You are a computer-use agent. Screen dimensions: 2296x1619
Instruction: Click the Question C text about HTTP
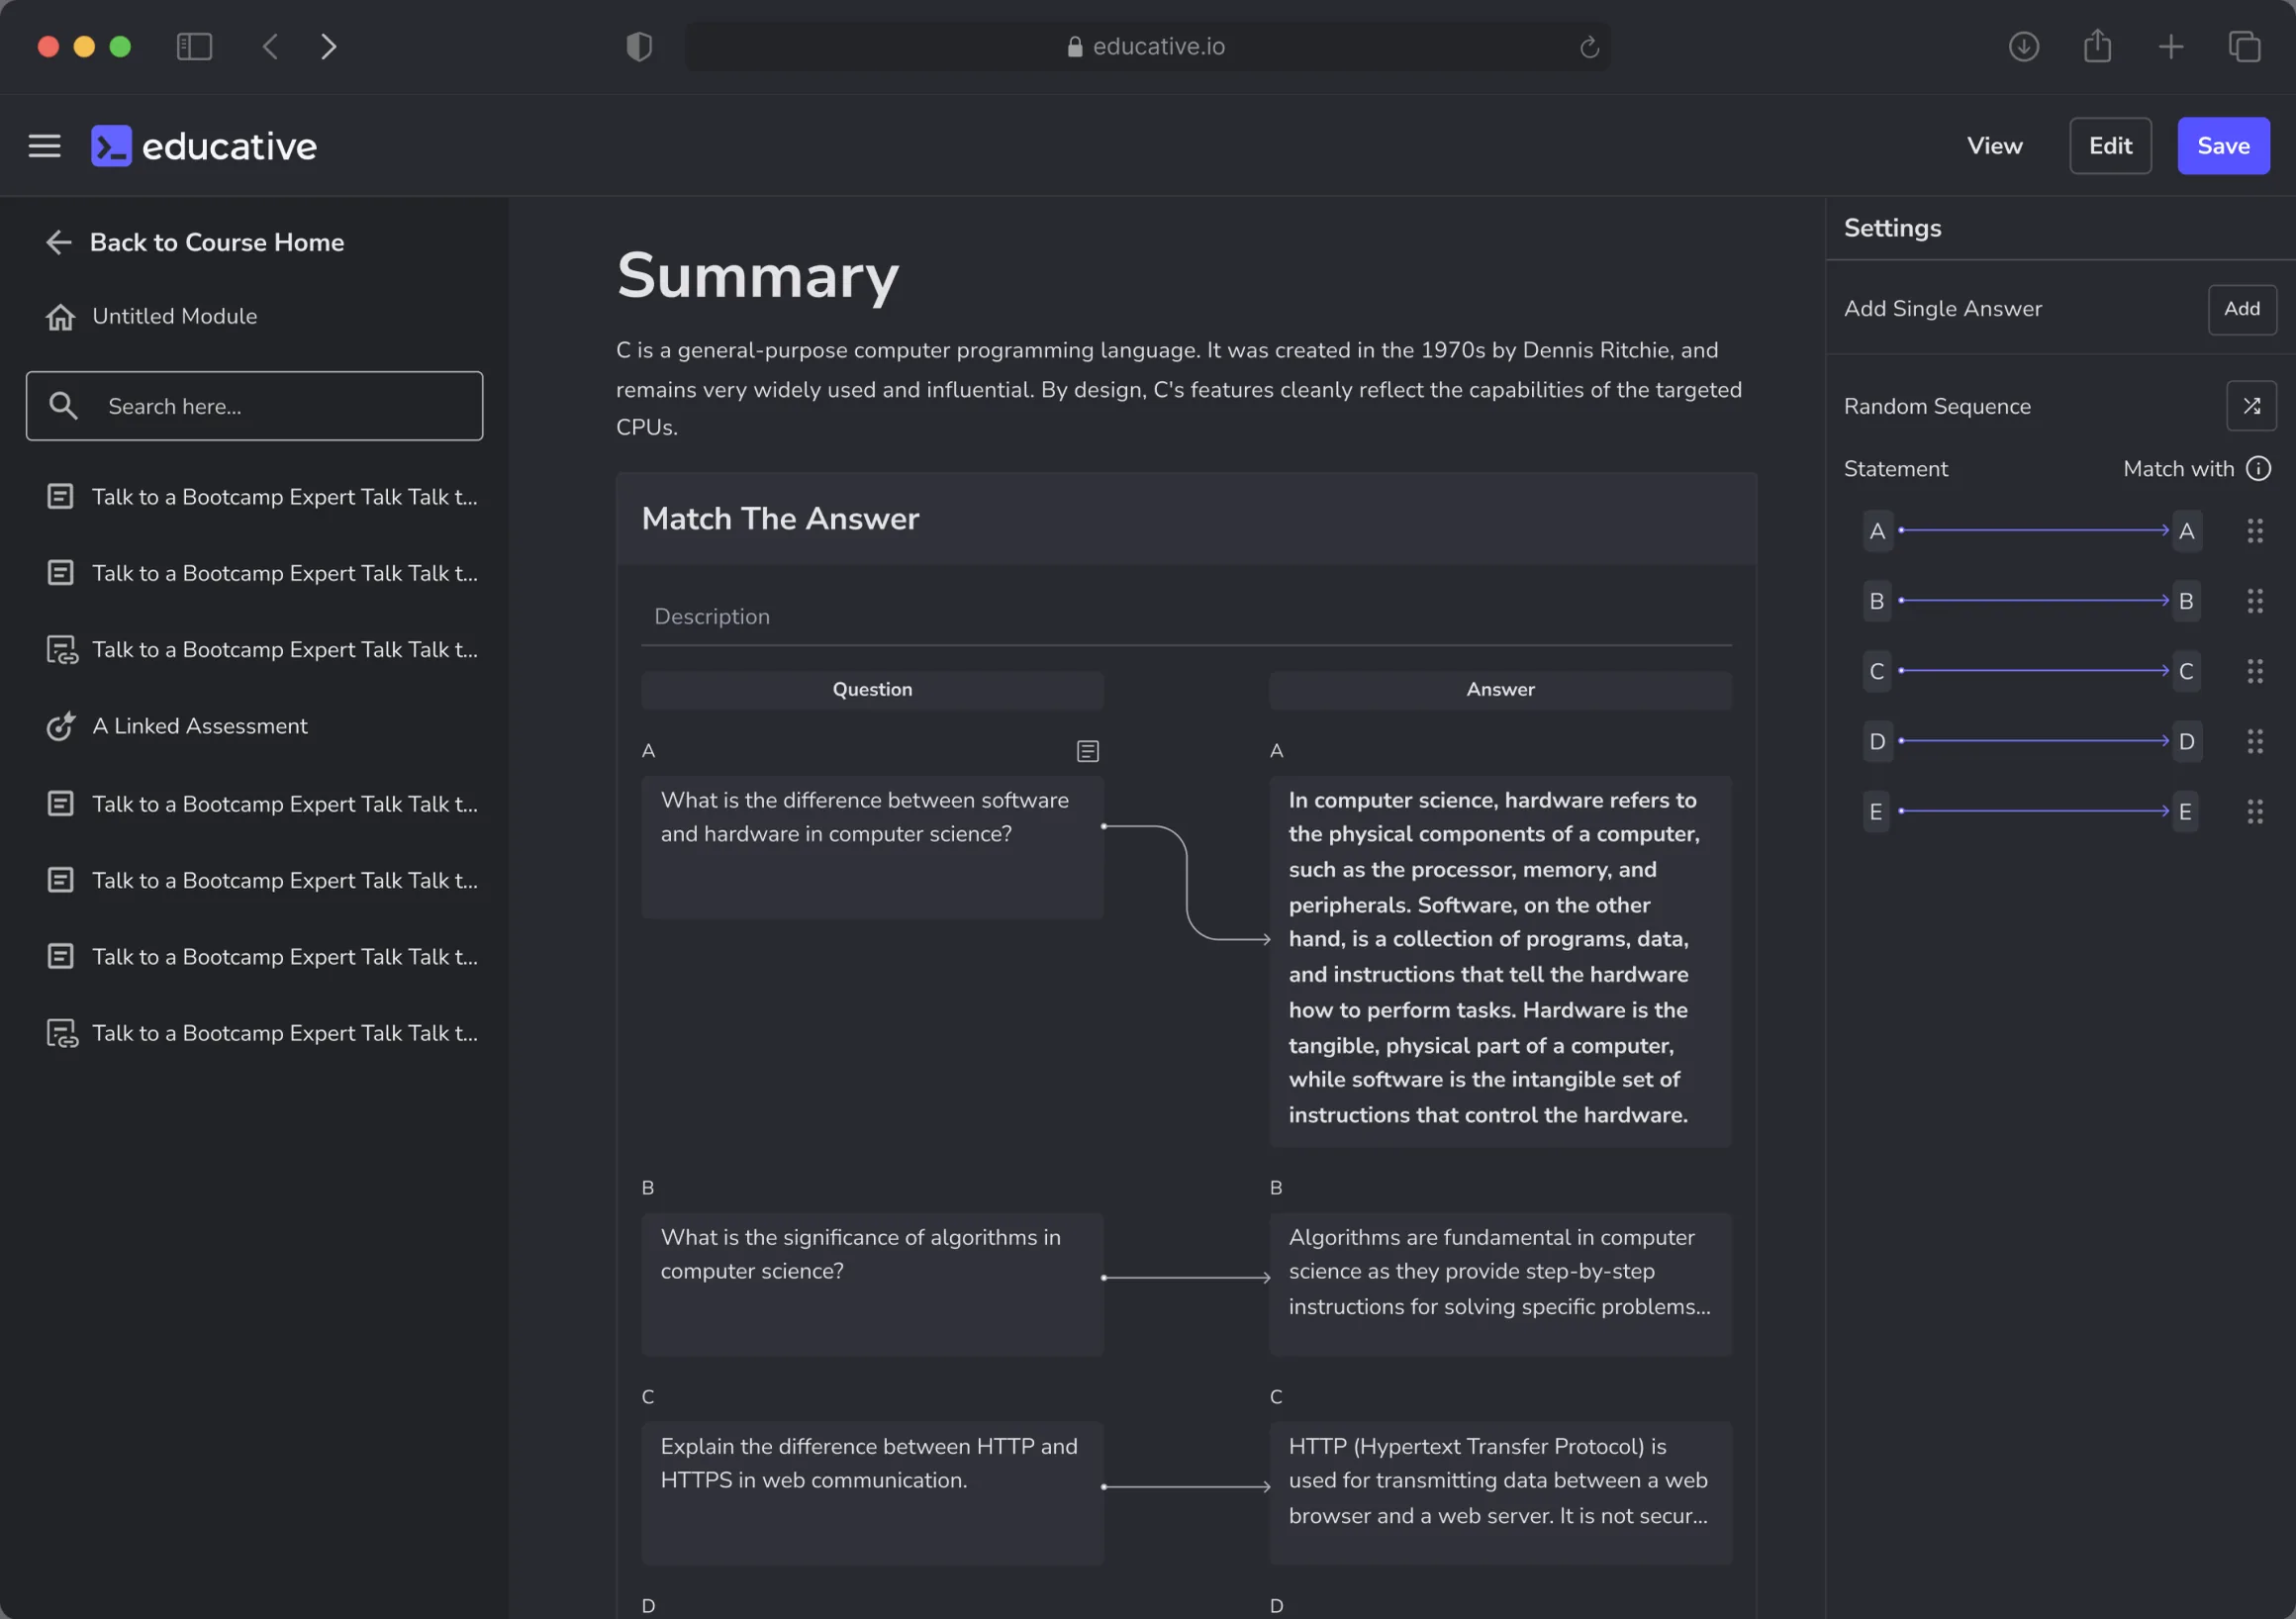tap(868, 1463)
